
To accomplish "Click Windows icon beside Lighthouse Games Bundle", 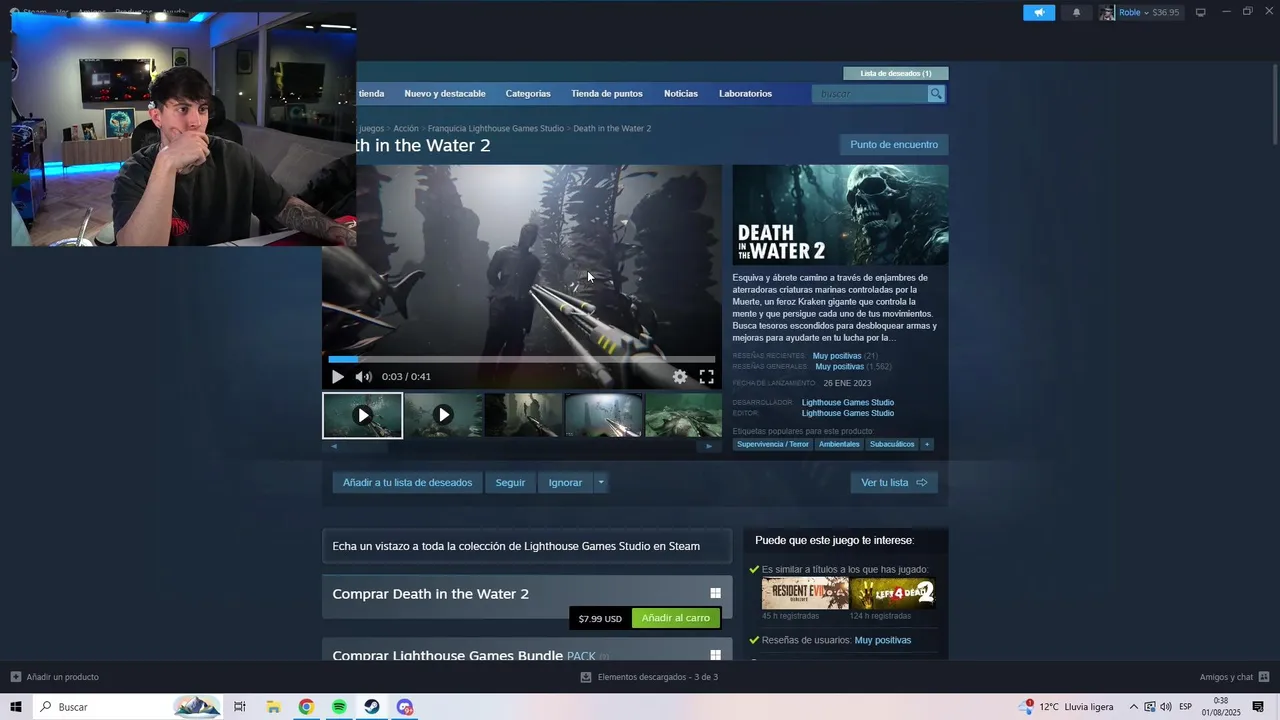I will [715, 655].
